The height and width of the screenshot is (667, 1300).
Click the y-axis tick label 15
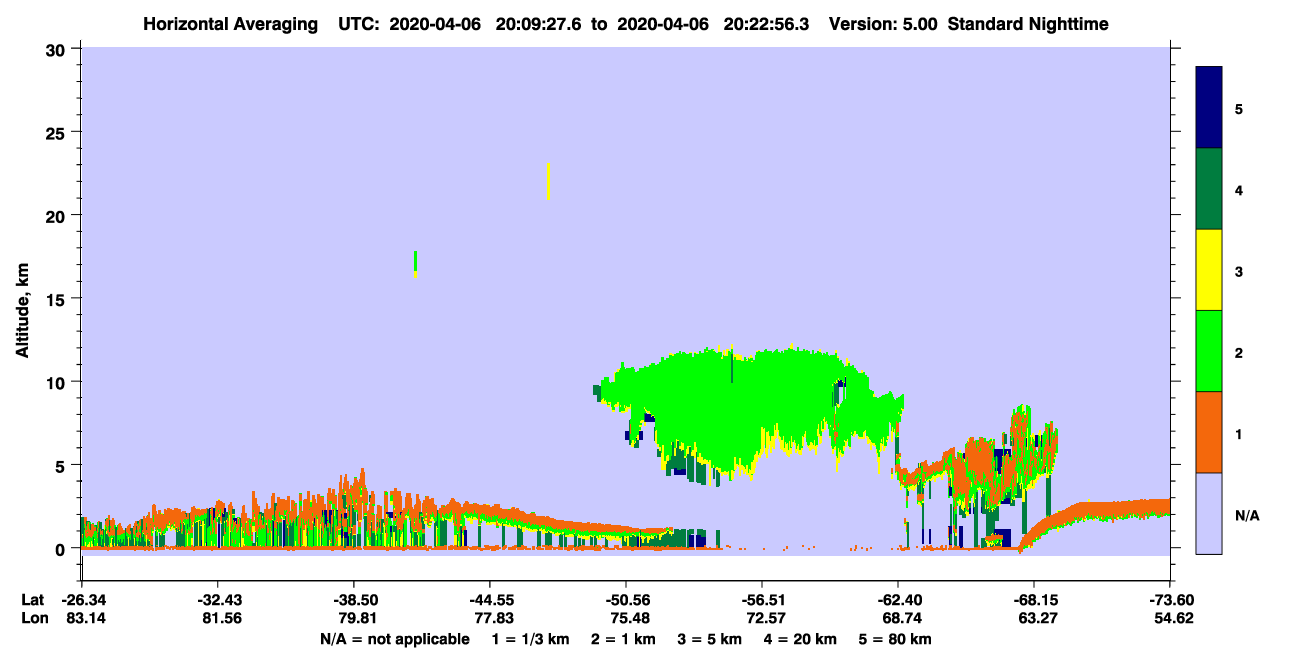tap(58, 299)
